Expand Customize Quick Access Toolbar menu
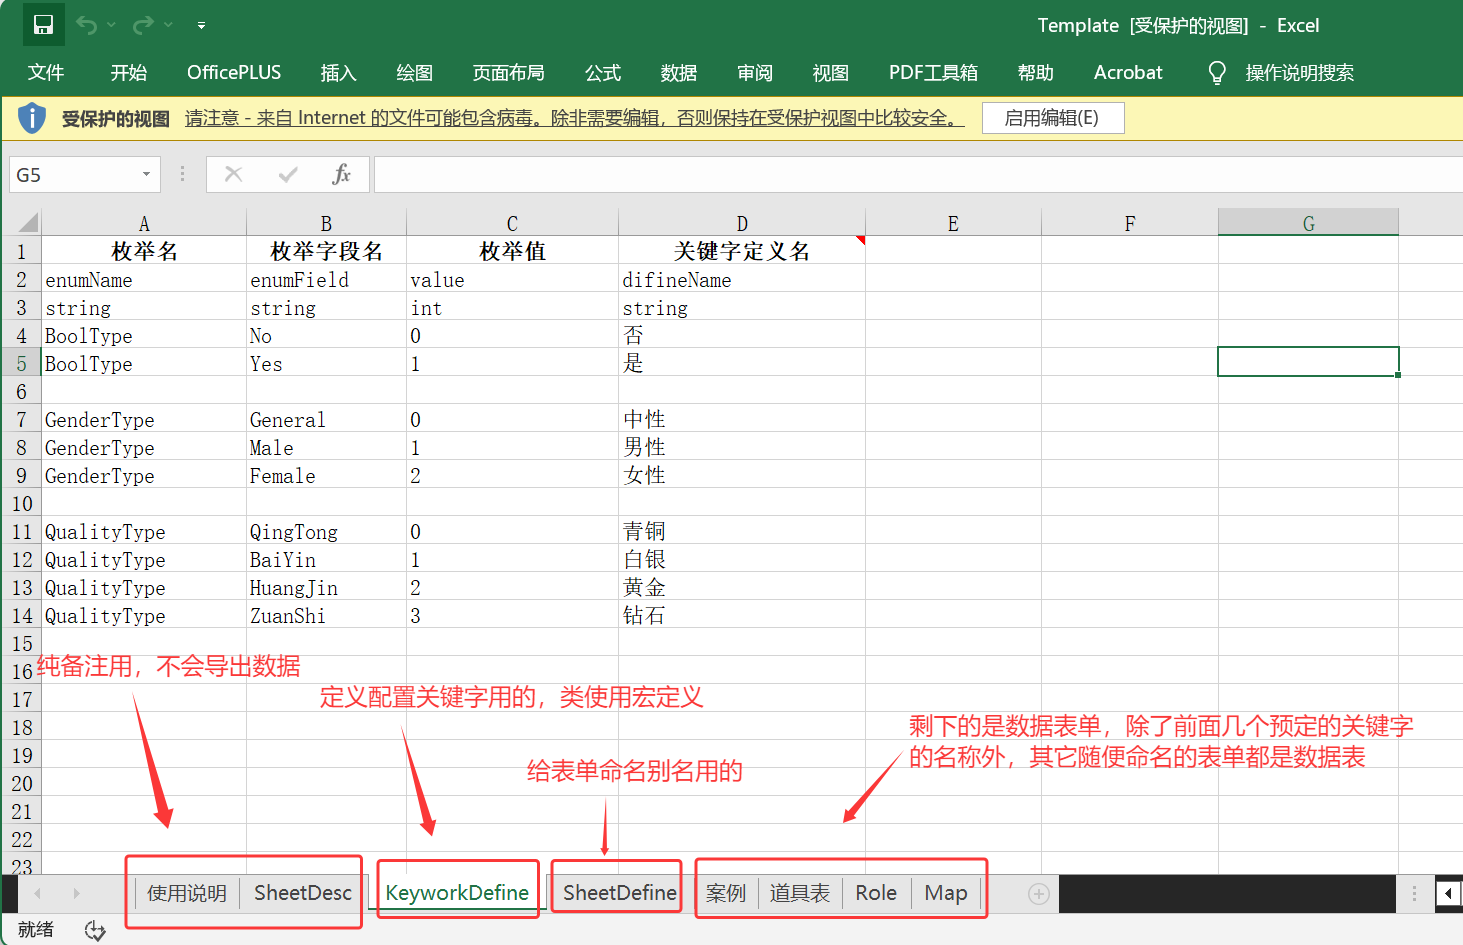1463x945 pixels. pyautogui.click(x=201, y=25)
